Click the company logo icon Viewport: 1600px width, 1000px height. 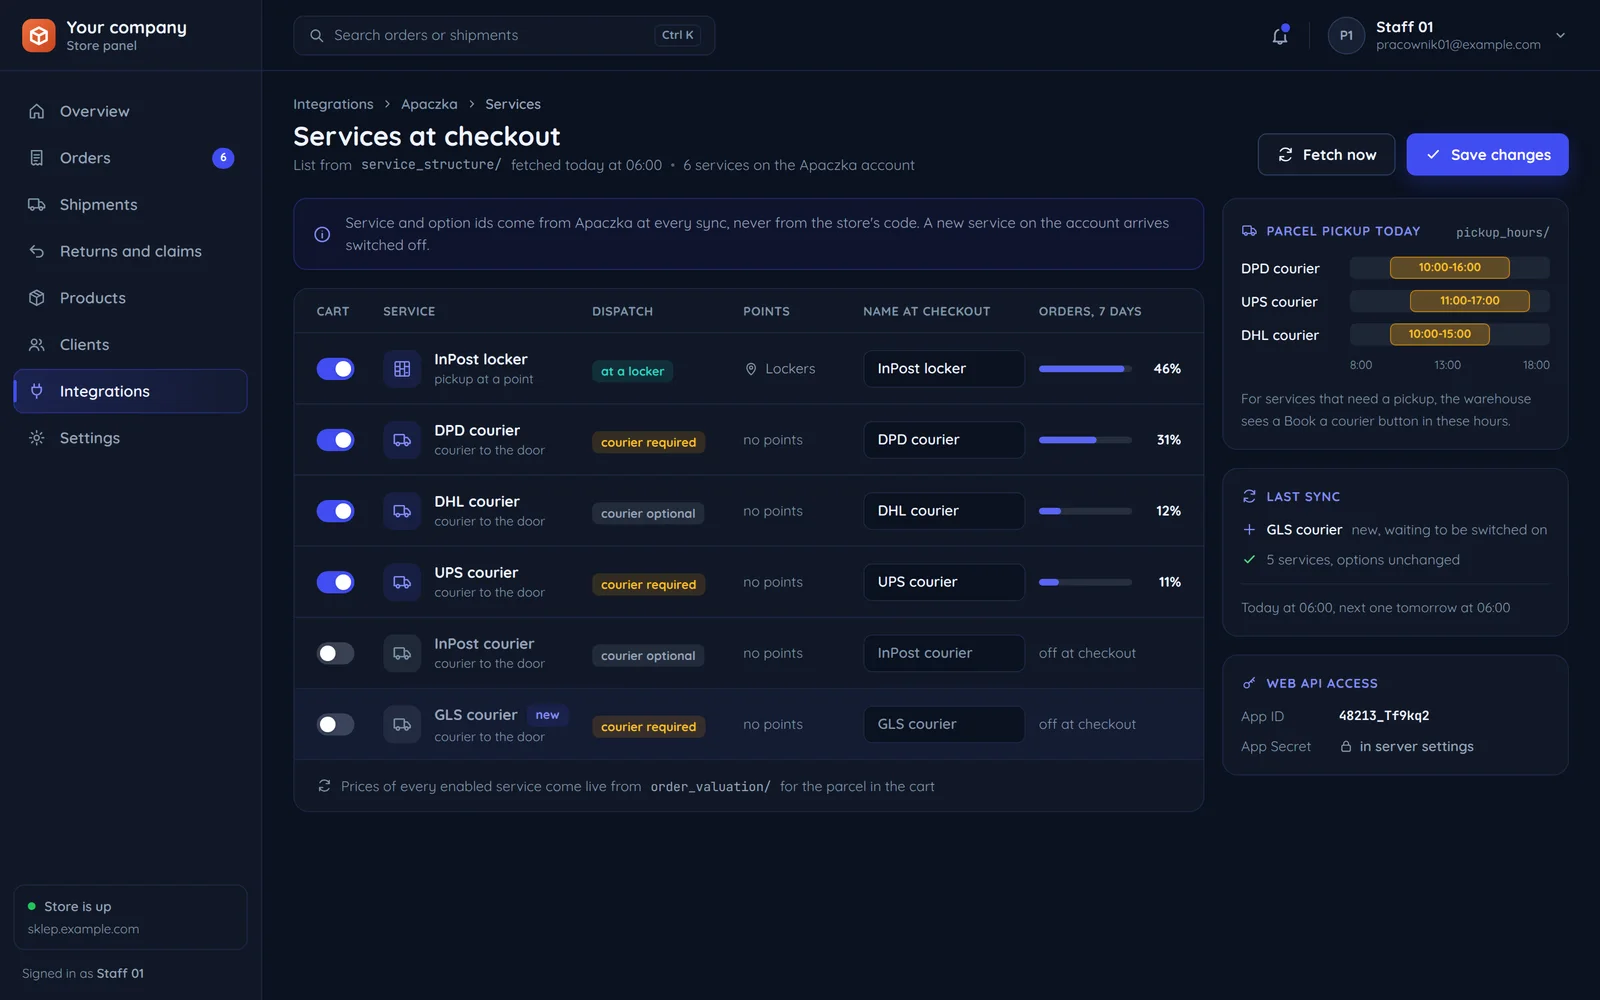click(x=39, y=35)
